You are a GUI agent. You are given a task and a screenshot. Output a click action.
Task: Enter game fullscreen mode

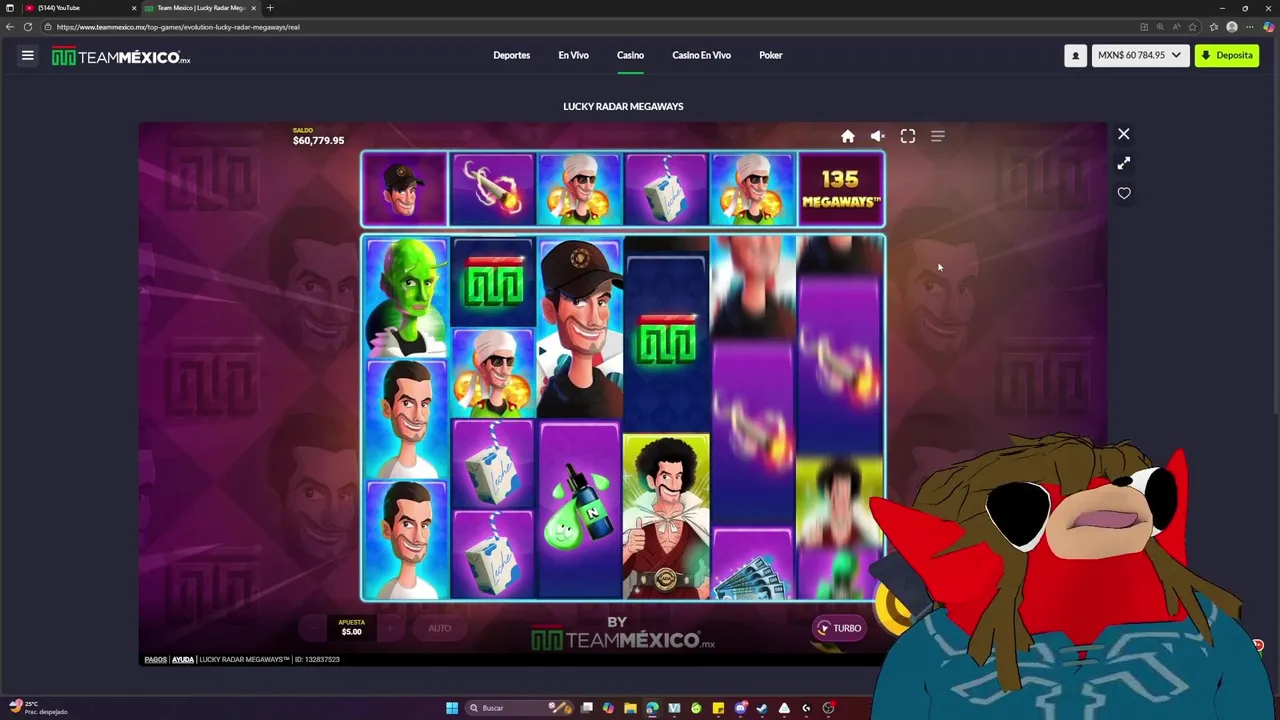(x=908, y=136)
